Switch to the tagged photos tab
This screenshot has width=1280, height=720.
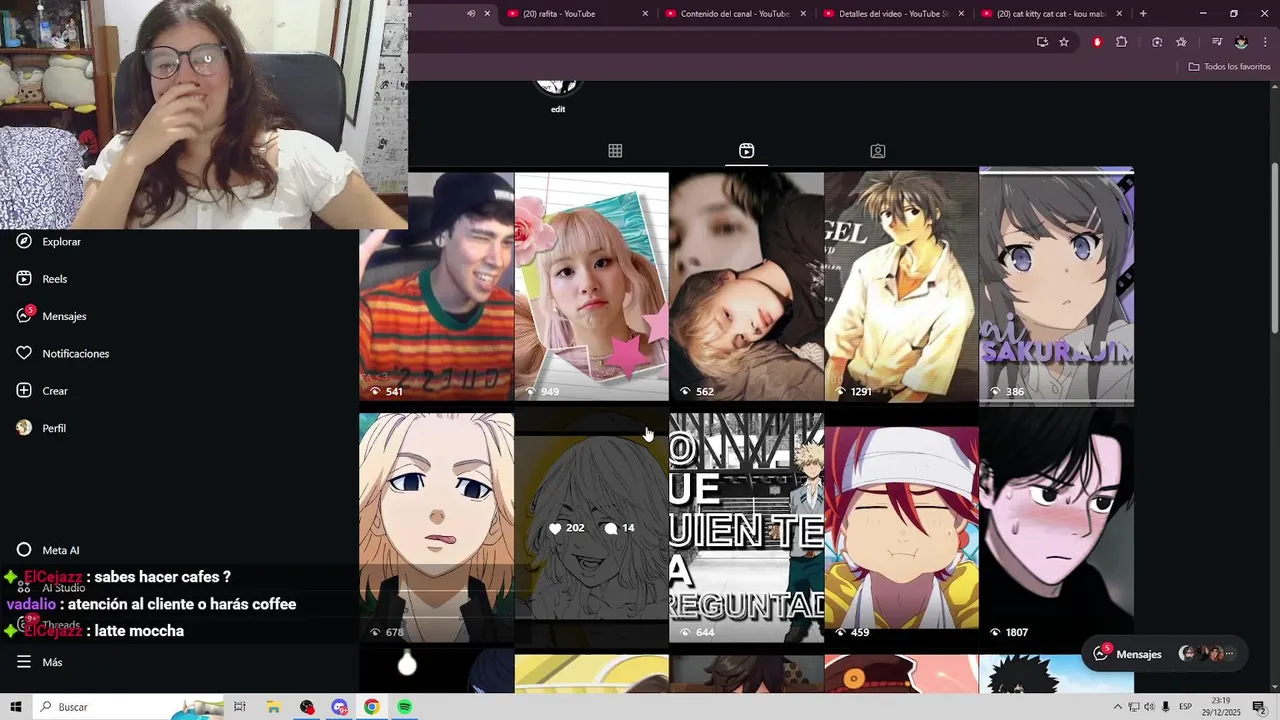point(877,151)
